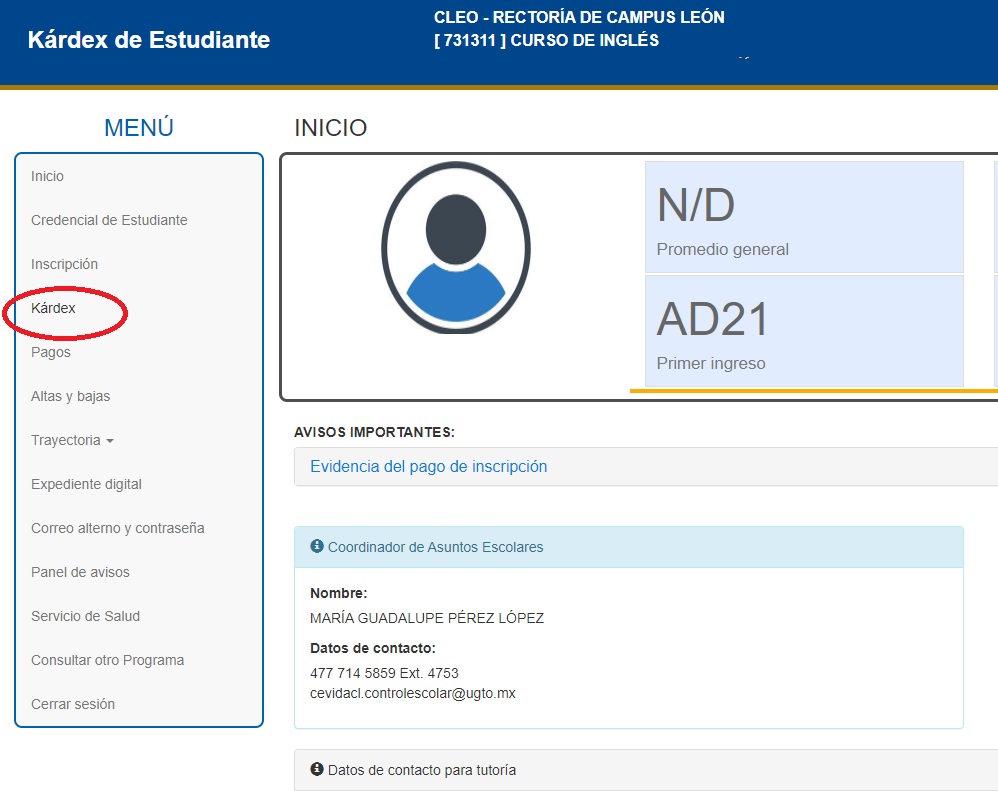Click the info icon beside Datos de contacto para tutoría
Viewport: 998px width, 791px height.
[x=316, y=769]
